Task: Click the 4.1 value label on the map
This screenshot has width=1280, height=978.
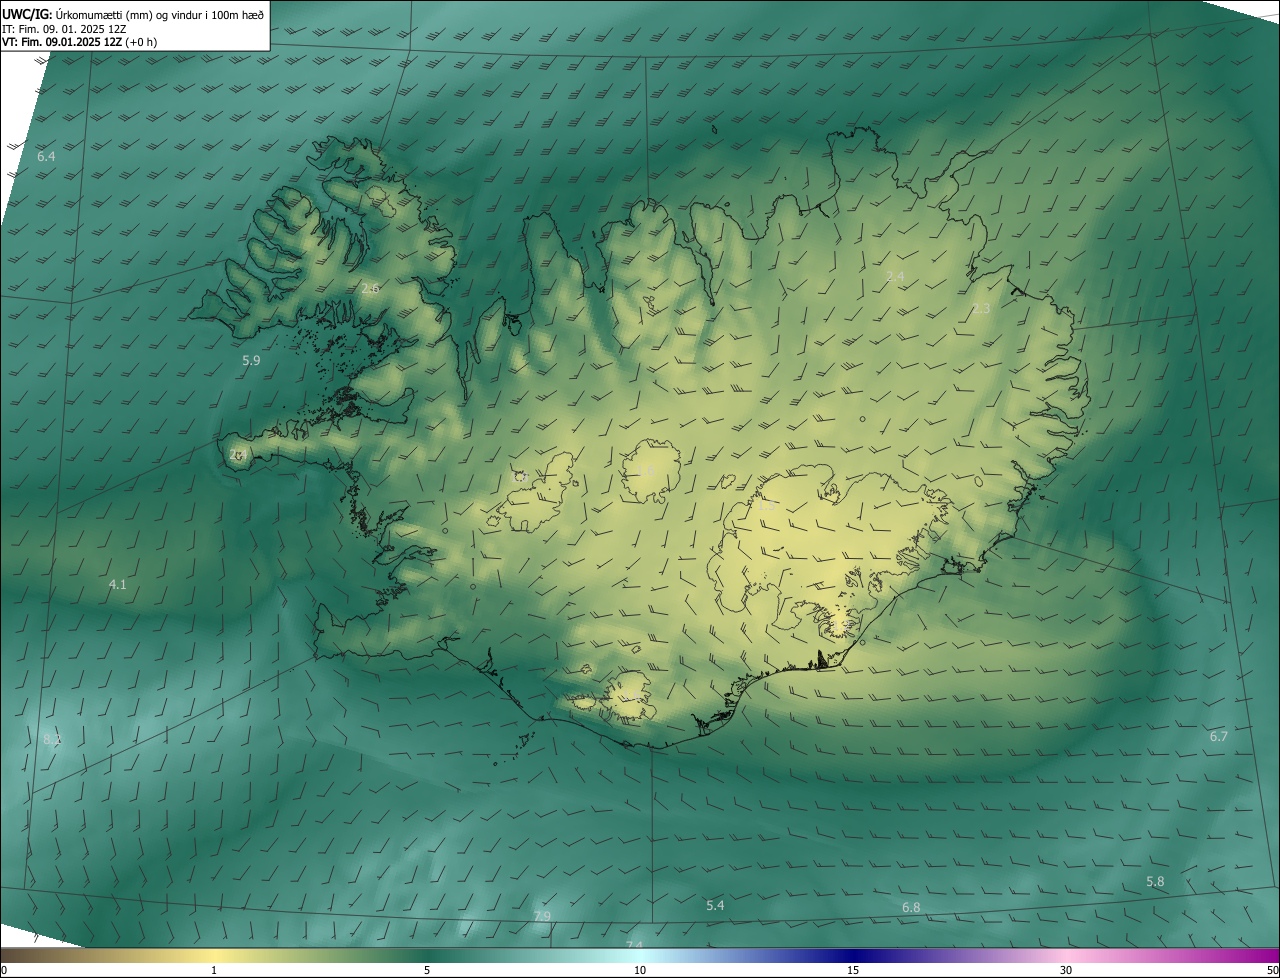Action: point(118,584)
